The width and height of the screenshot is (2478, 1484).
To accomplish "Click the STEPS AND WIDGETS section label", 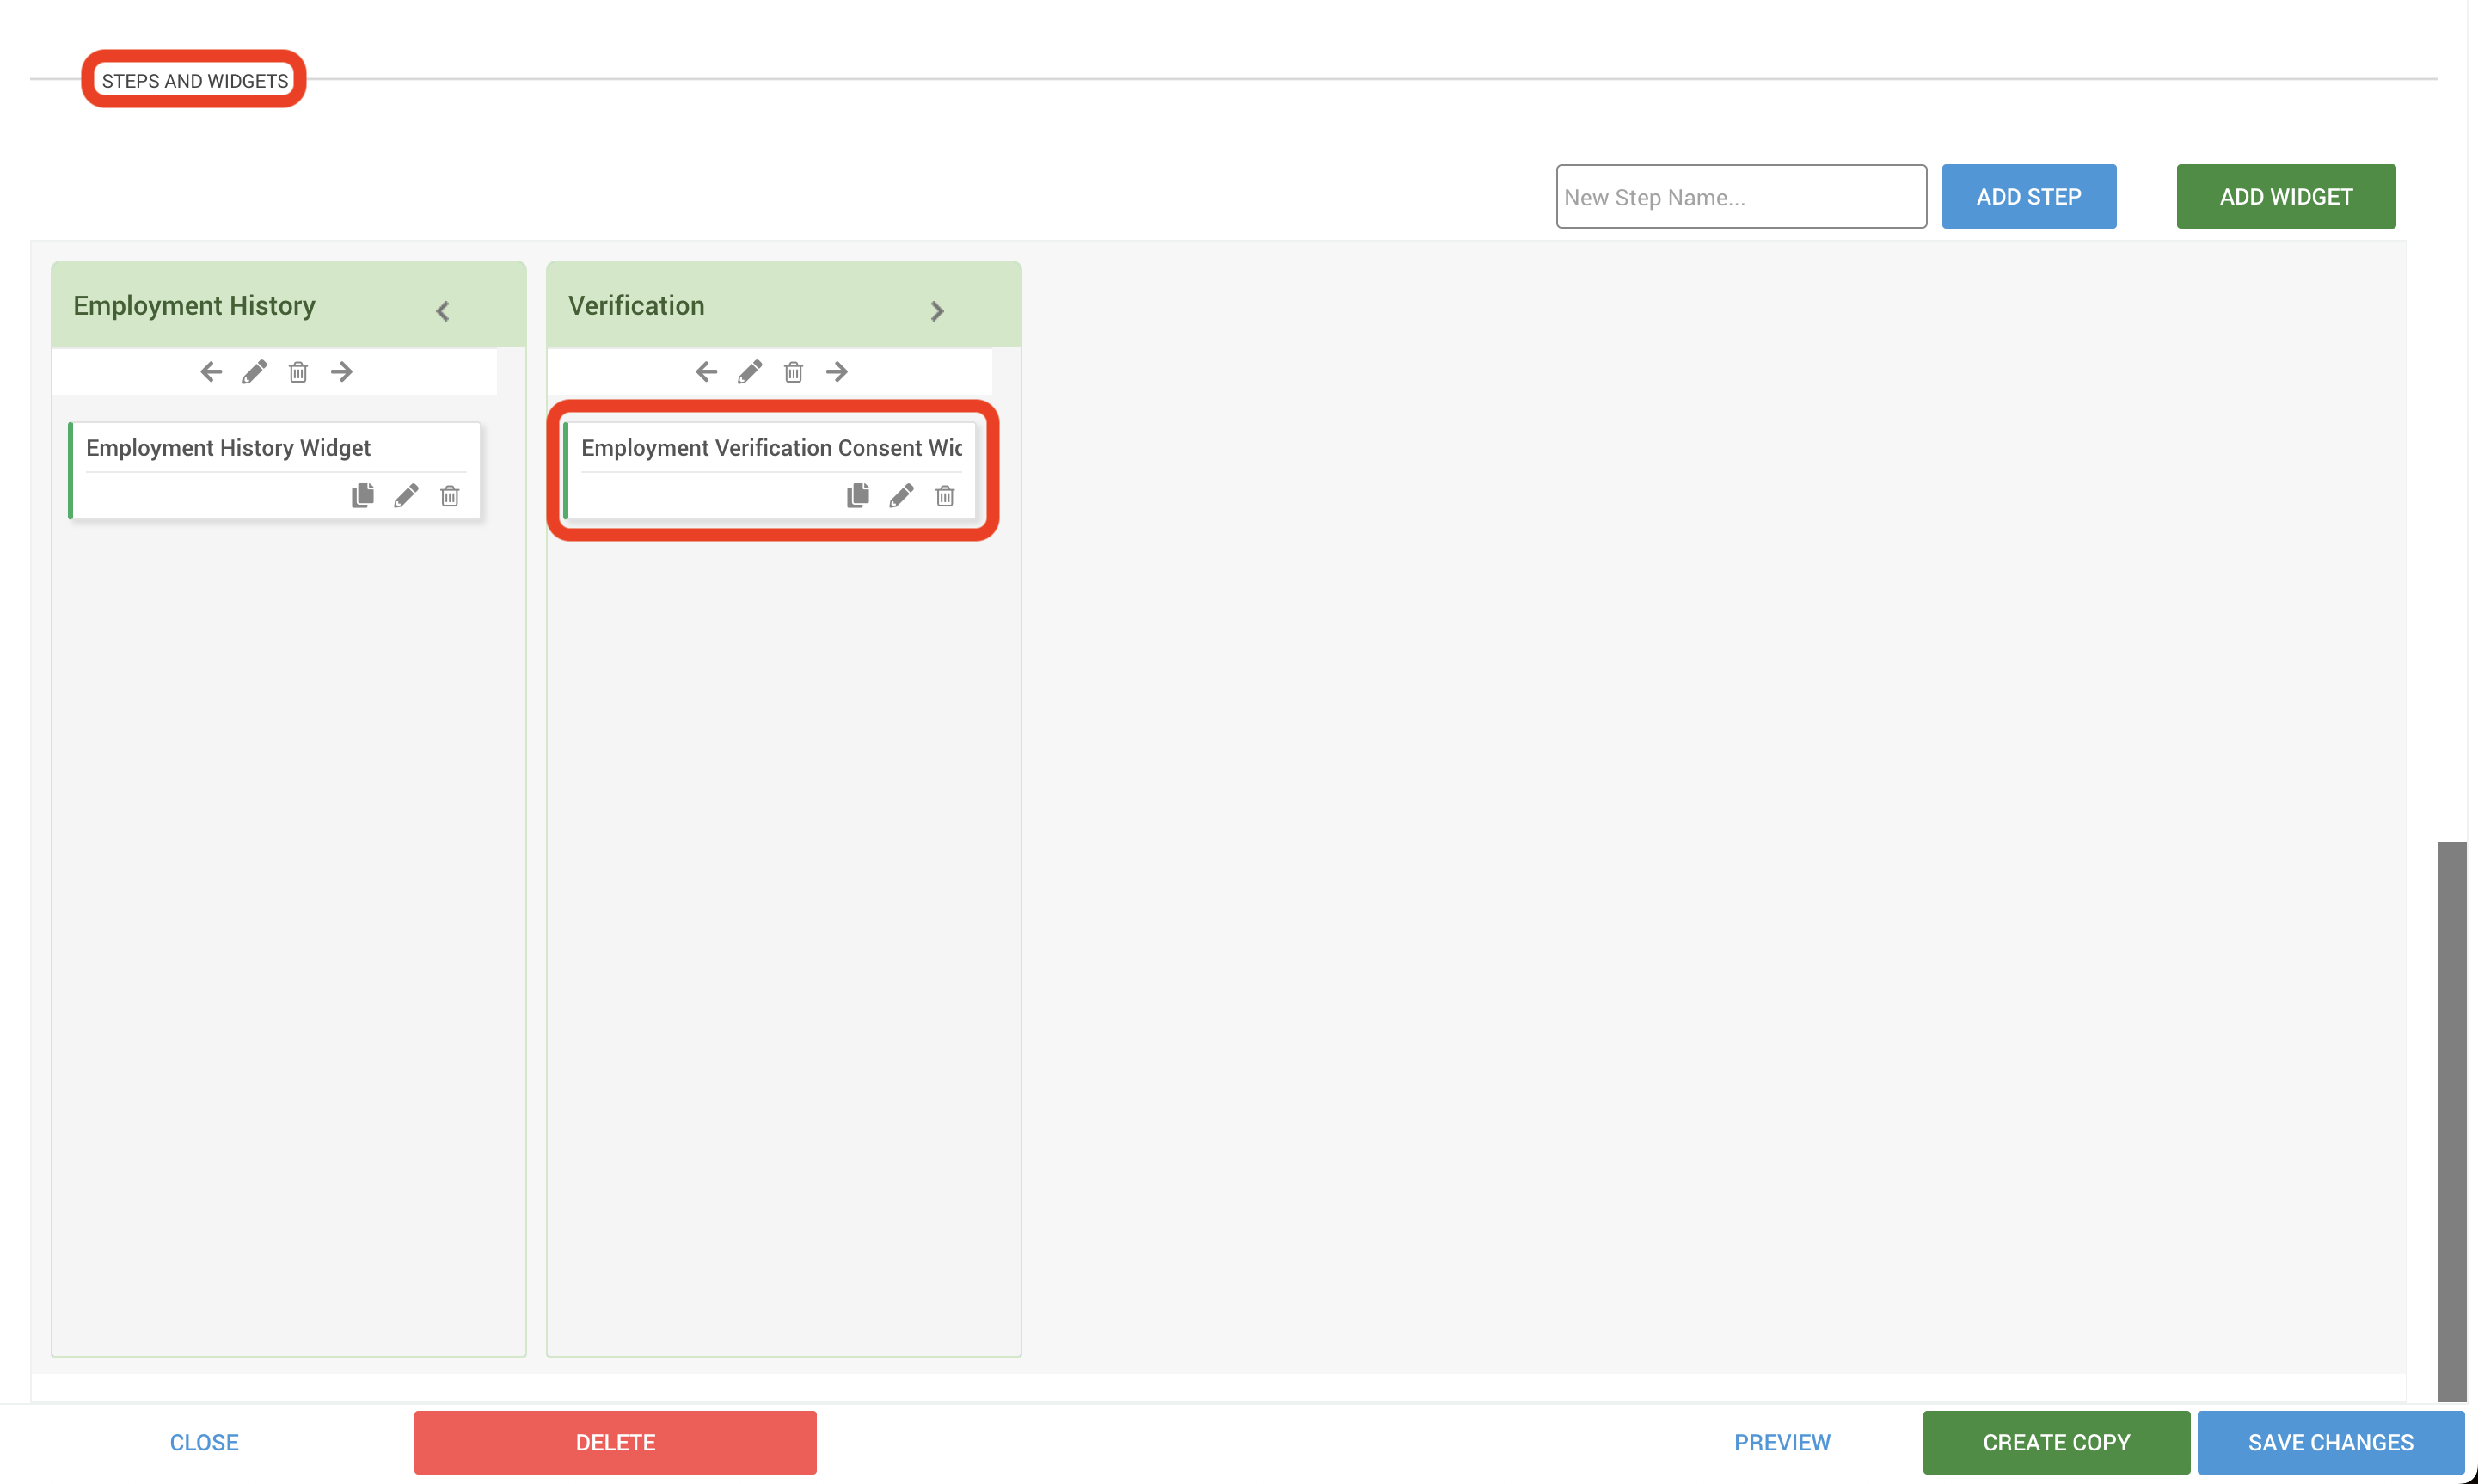I will coord(195,80).
